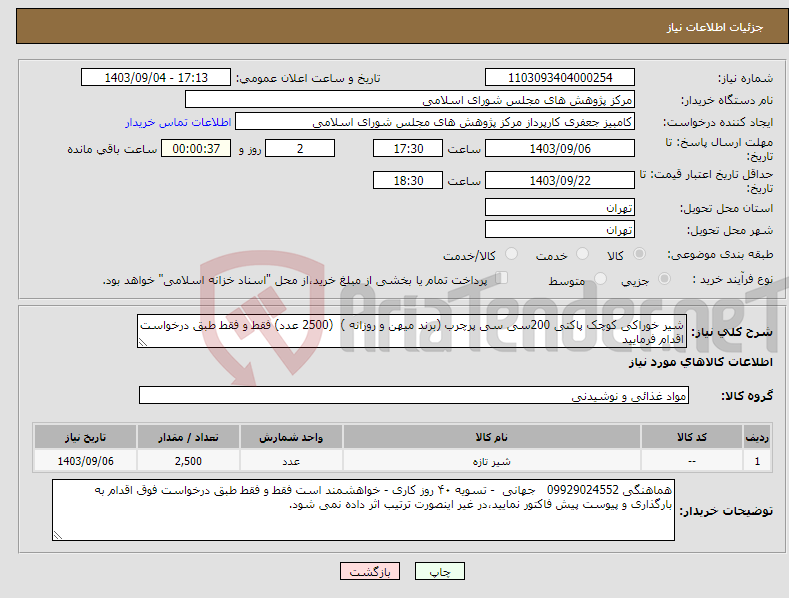The height and width of the screenshot is (598, 789).
Task: Click the شیر تازه table cell
Action: (492, 461)
